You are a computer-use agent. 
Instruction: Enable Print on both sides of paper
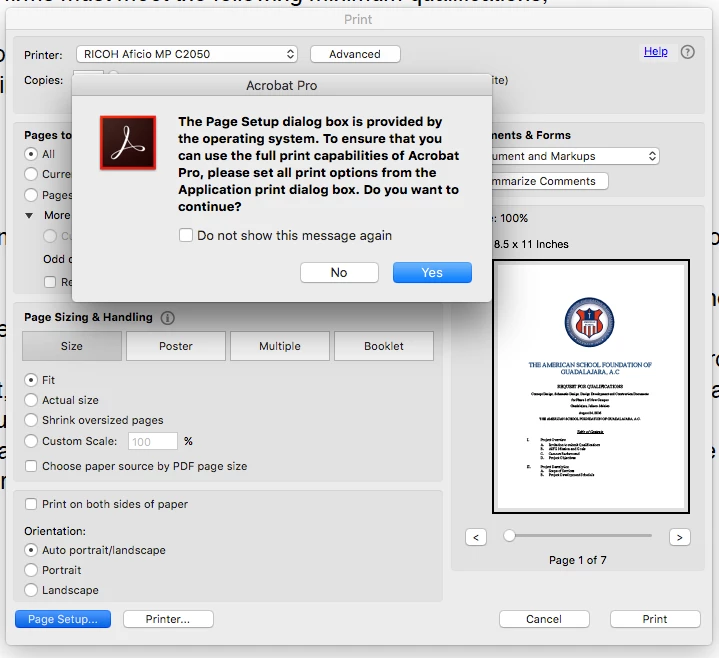[31, 504]
